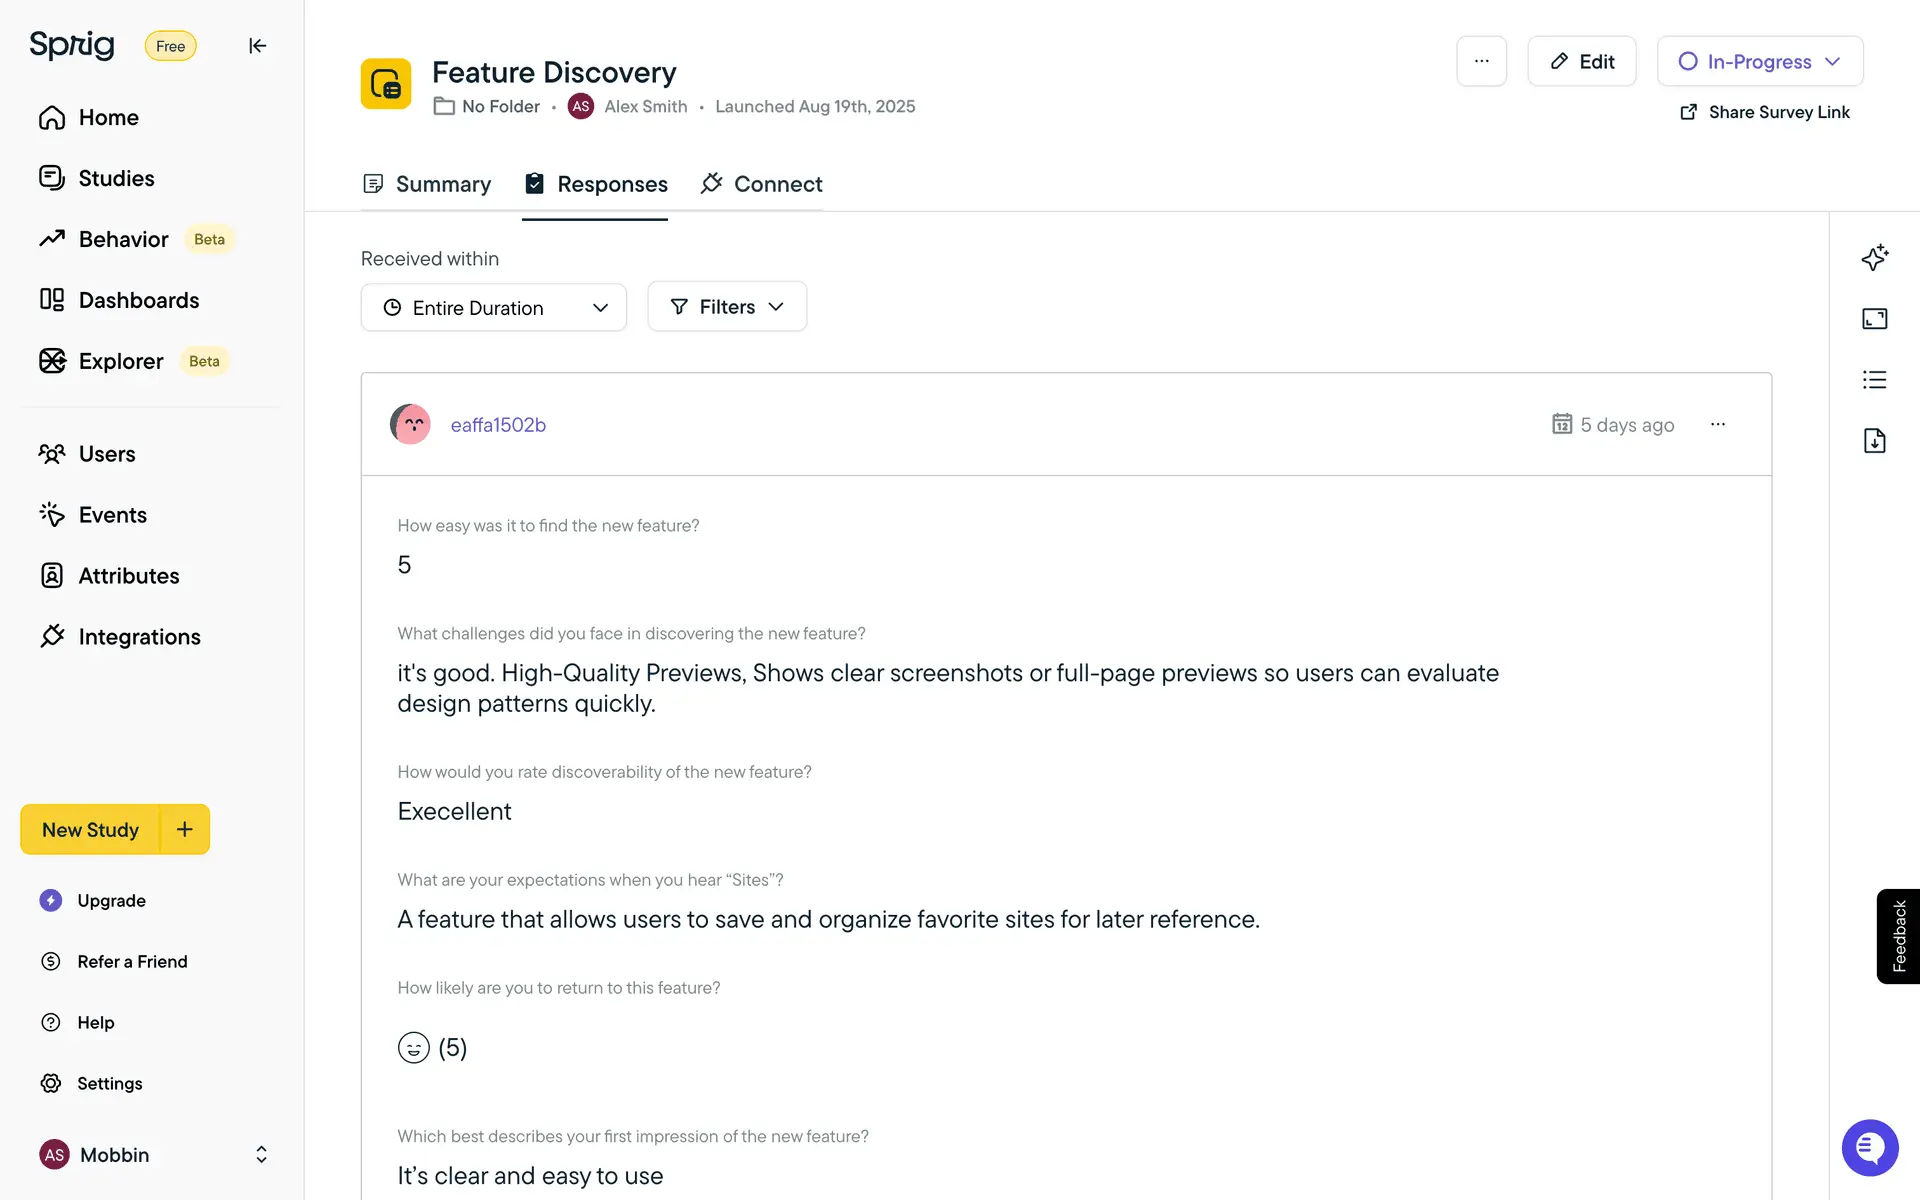The height and width of the screenshot is (1200, 1920).
Task: Expand the Mobbin workspace switcher
Action: click(261, 1155)
